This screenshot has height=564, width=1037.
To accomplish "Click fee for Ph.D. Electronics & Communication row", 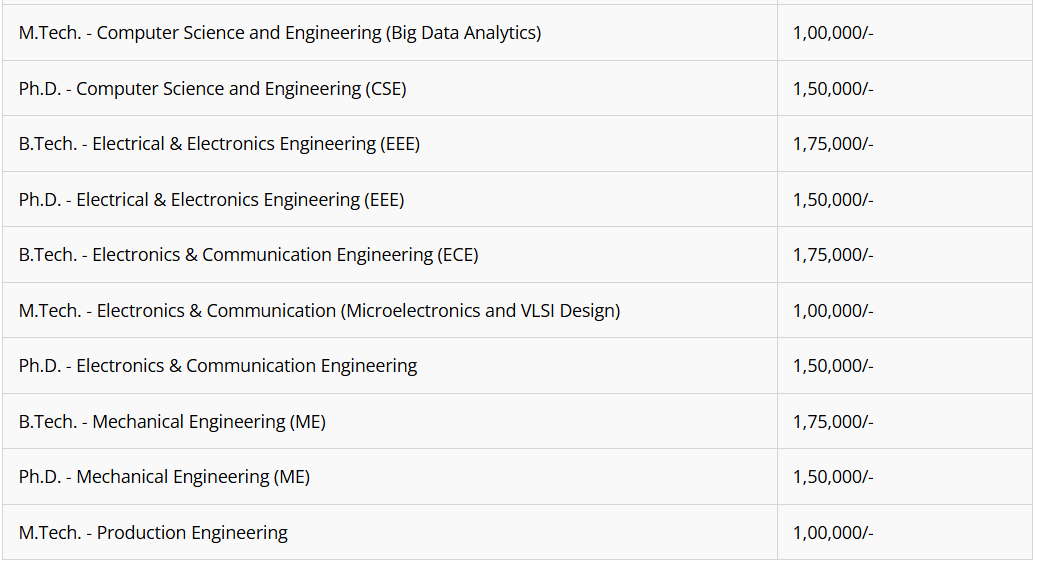I will coord(833,366).
